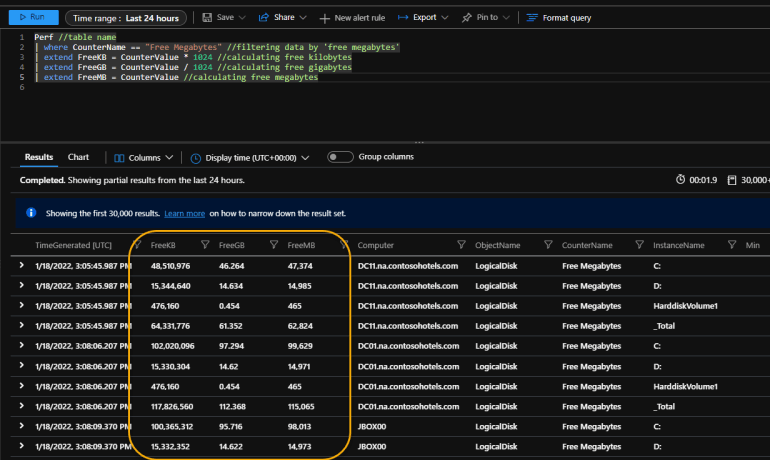Filter the FreeKB column
Screen dimensions: 770x460
click(x=204, y=245)
